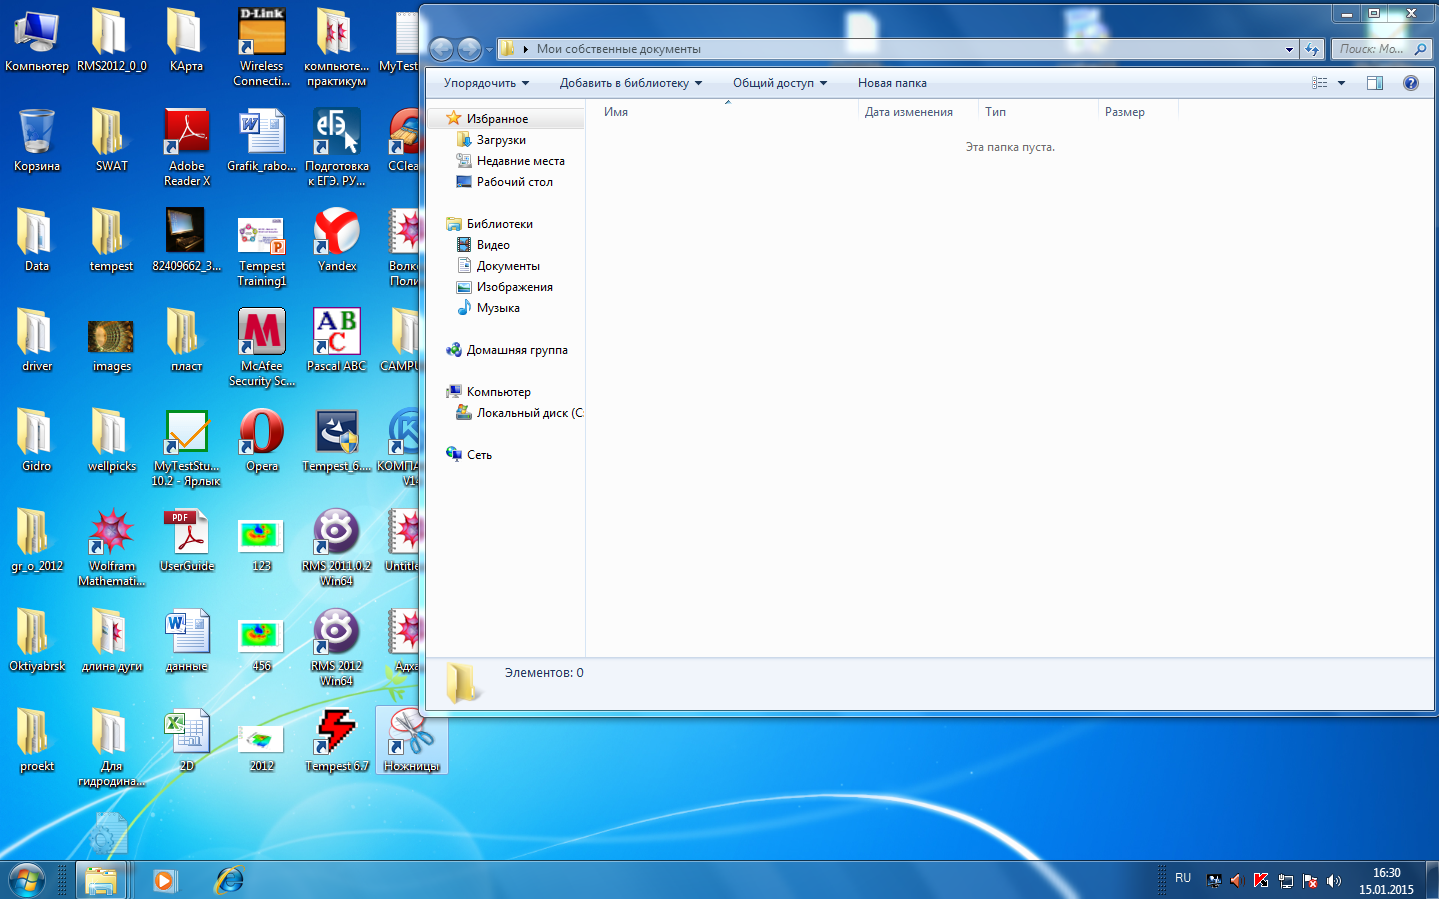Open the Корзина recycle bin icon
1439x899 pixels.
[x=37, y=140]
